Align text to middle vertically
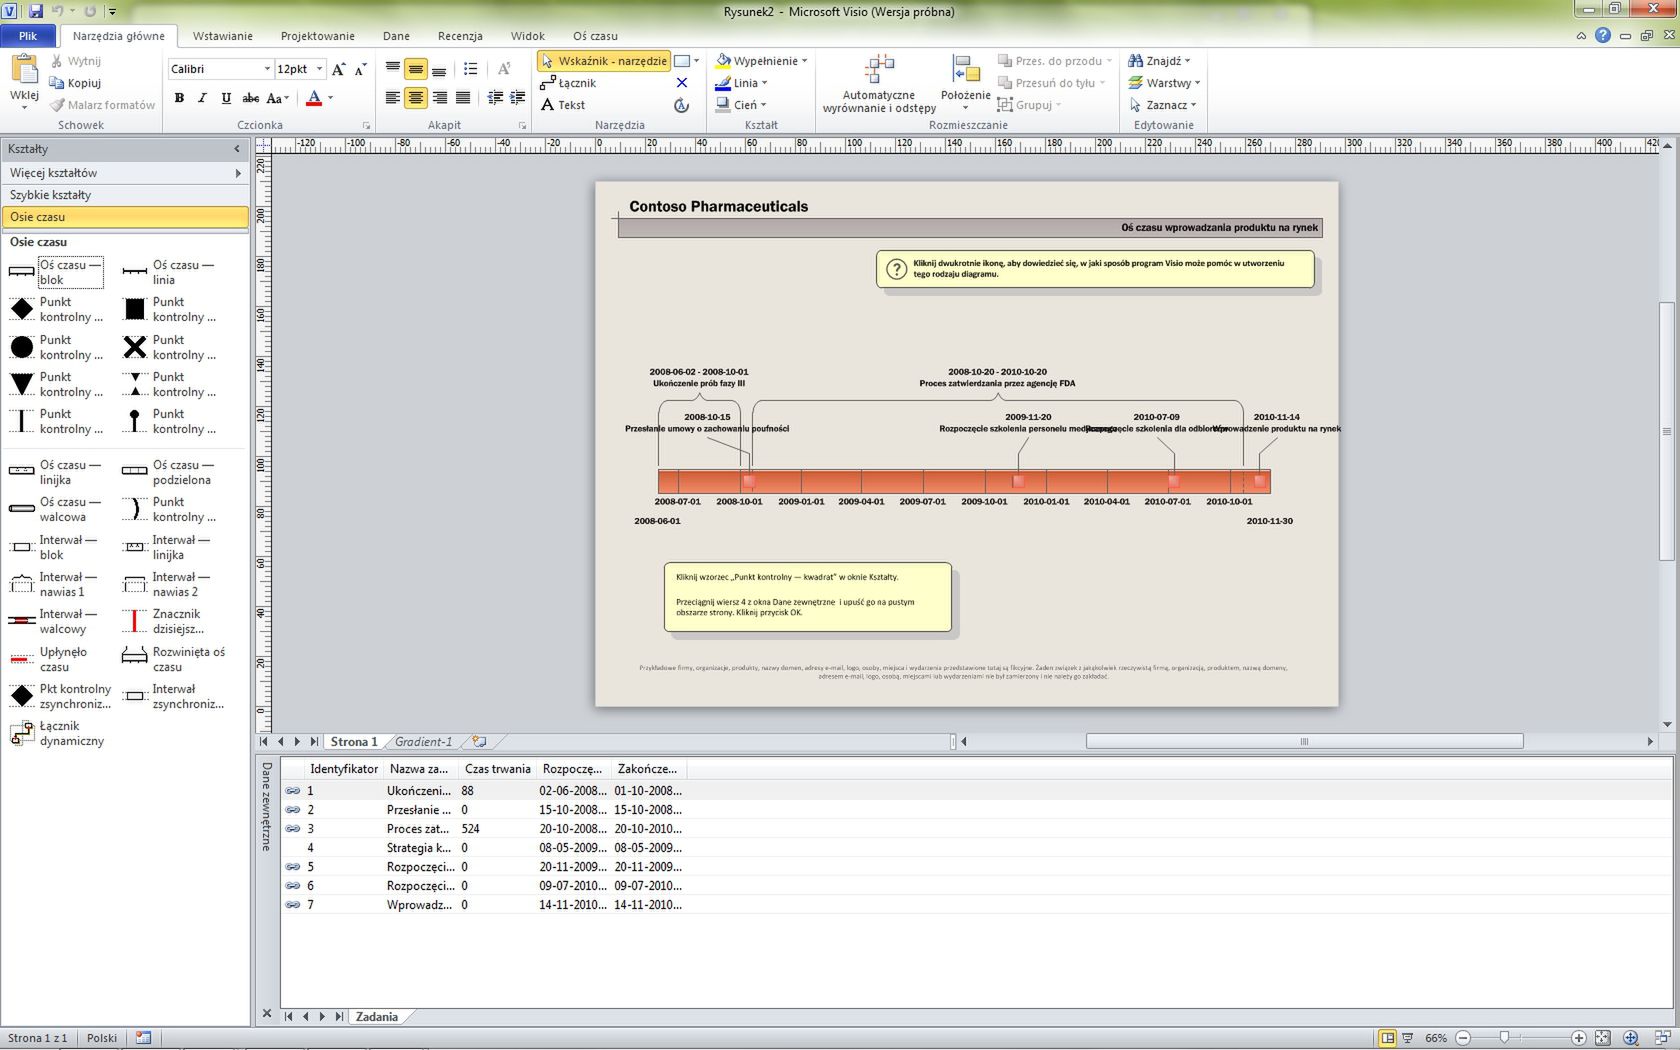Image resolution: width=1680 pixels, height=1050 pixels. [416, 69]
